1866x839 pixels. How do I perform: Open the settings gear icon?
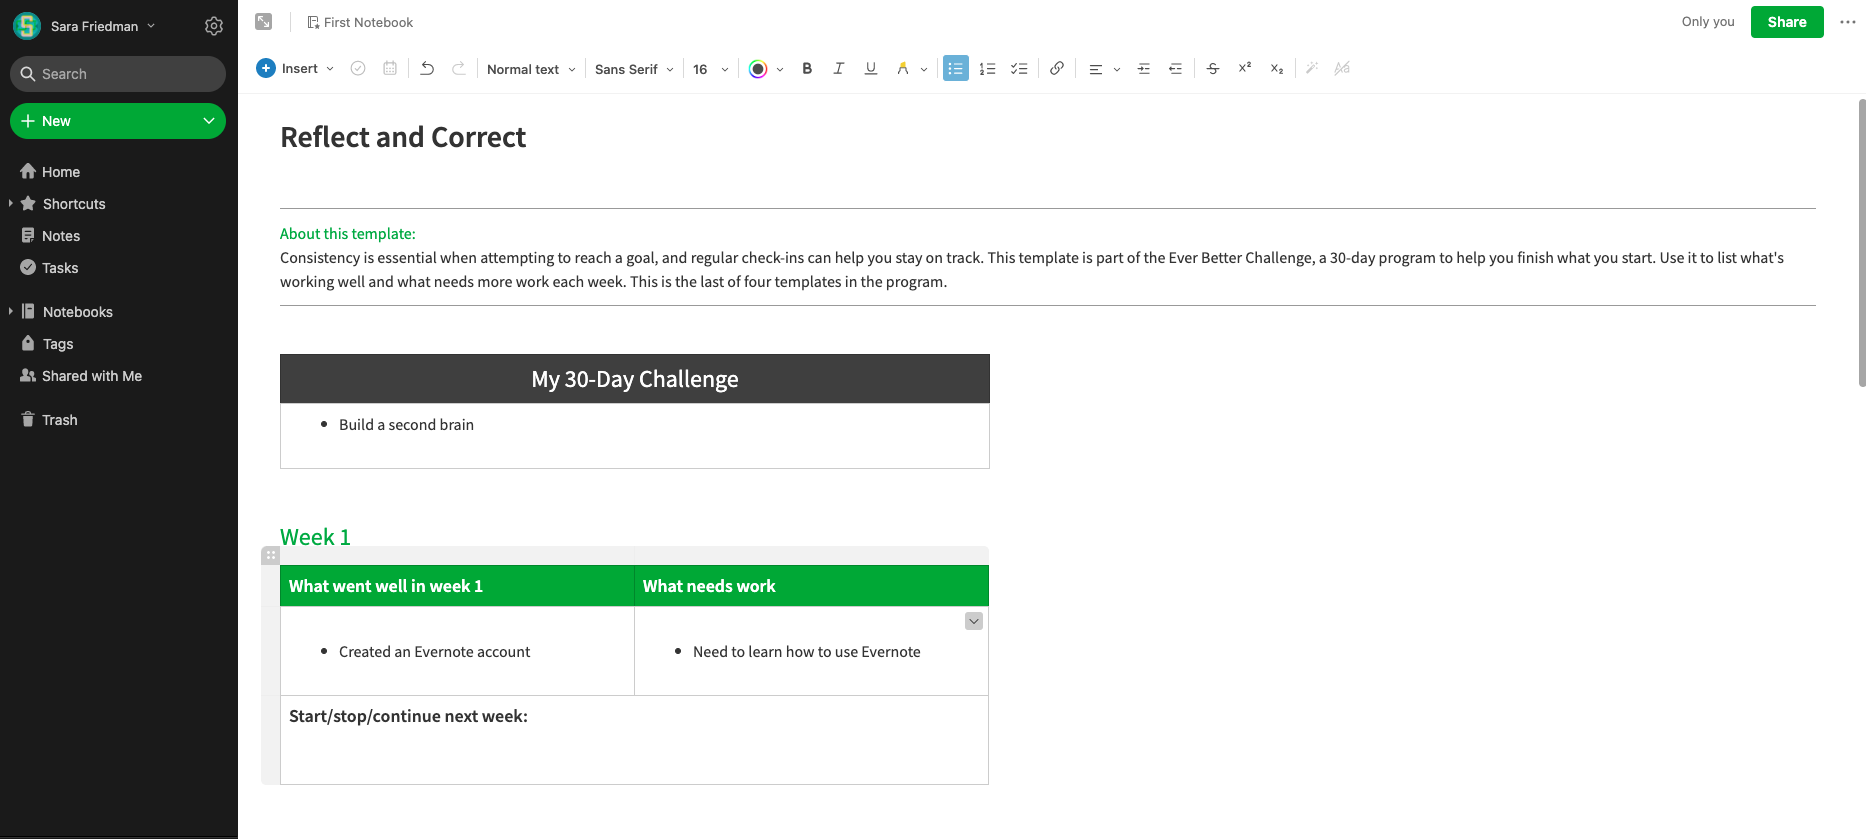[214, 26]
